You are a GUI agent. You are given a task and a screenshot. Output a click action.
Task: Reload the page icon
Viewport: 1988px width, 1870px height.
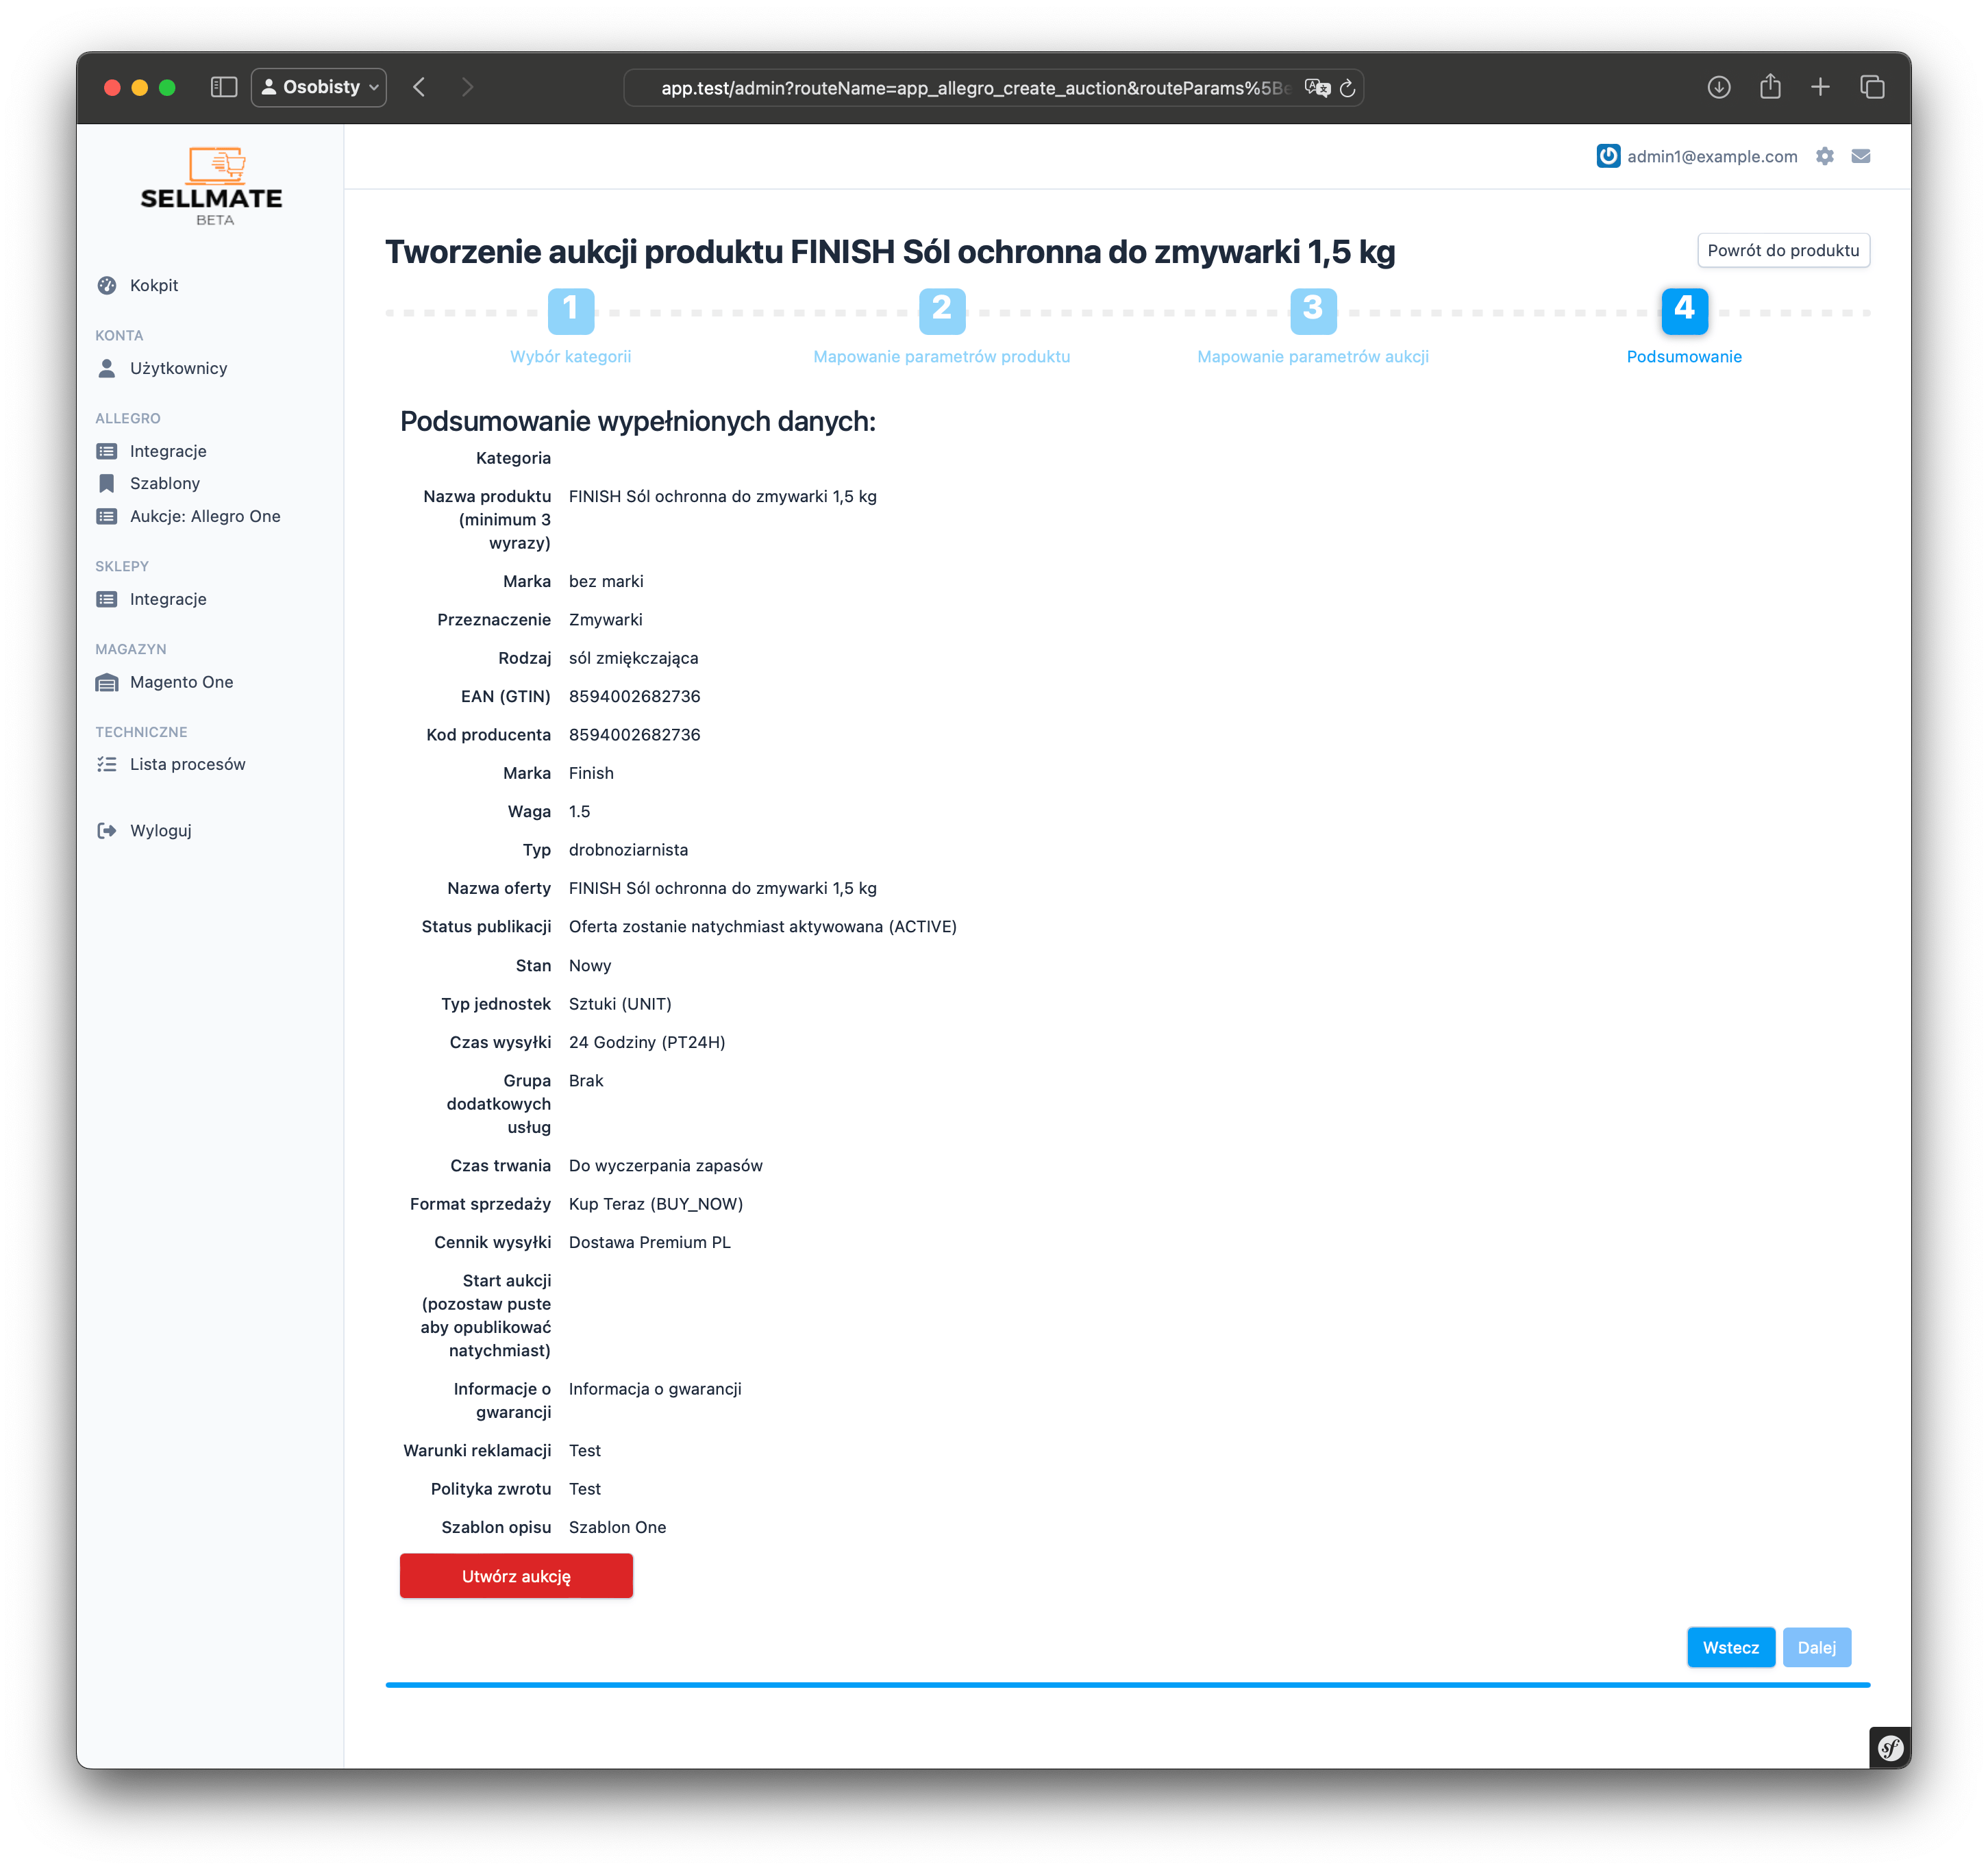(x=1348, y=88)
